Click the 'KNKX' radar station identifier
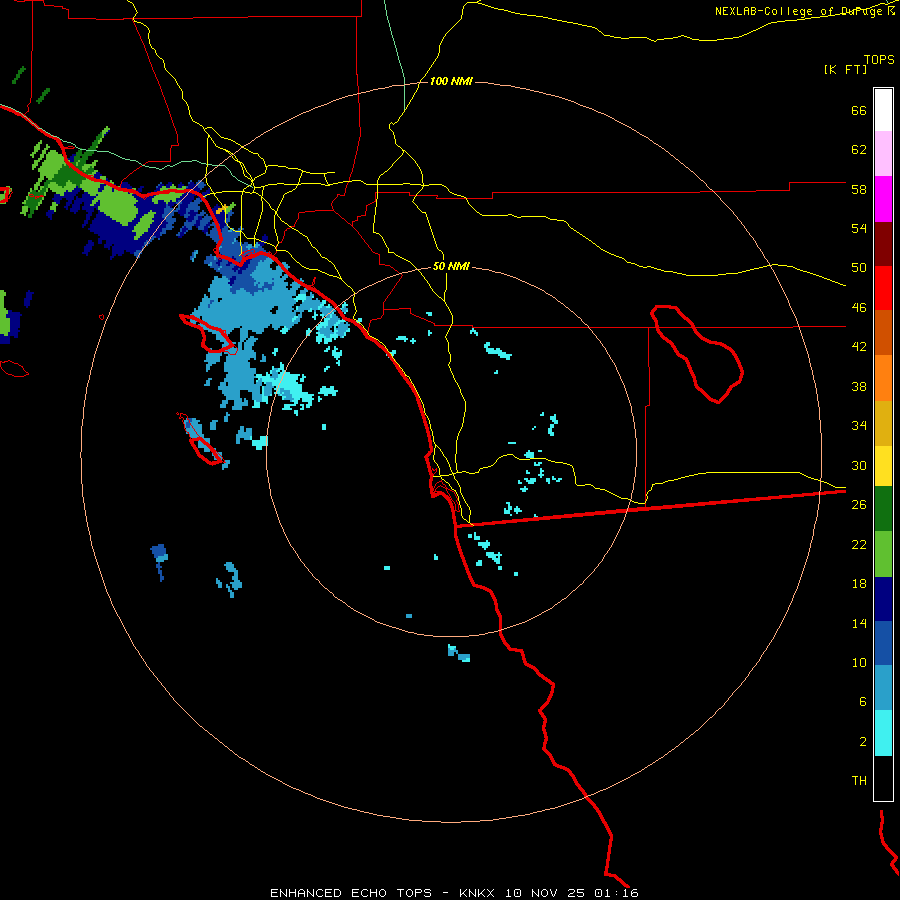Image resolution: width=900 pixels, height=900 pixels. pyautogui.click(x=478, y=893)
